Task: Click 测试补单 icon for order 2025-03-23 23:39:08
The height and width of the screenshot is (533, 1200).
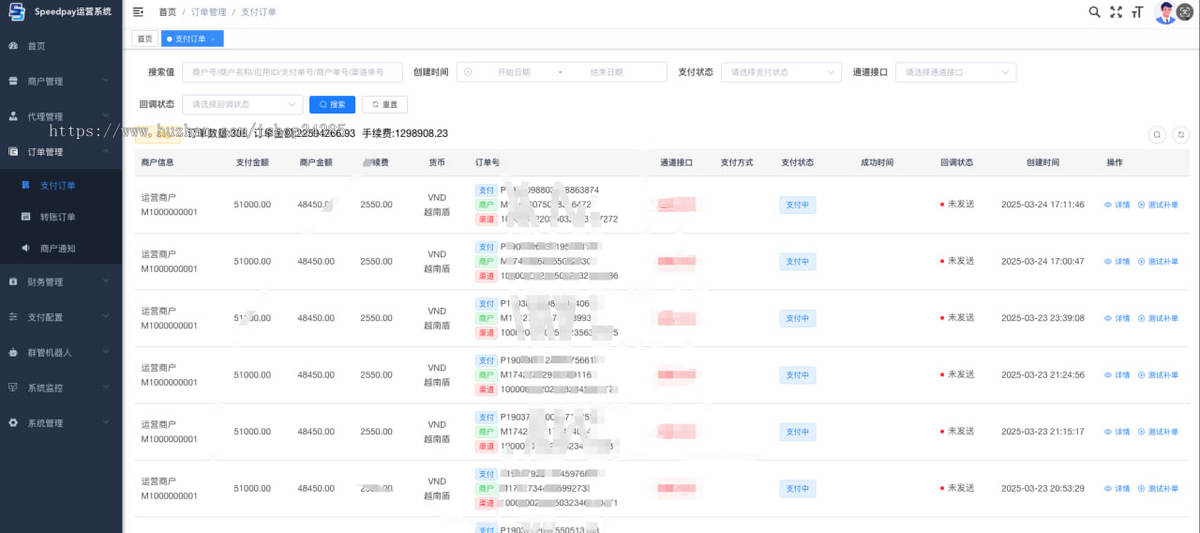Action: [x=1142, y=318]
